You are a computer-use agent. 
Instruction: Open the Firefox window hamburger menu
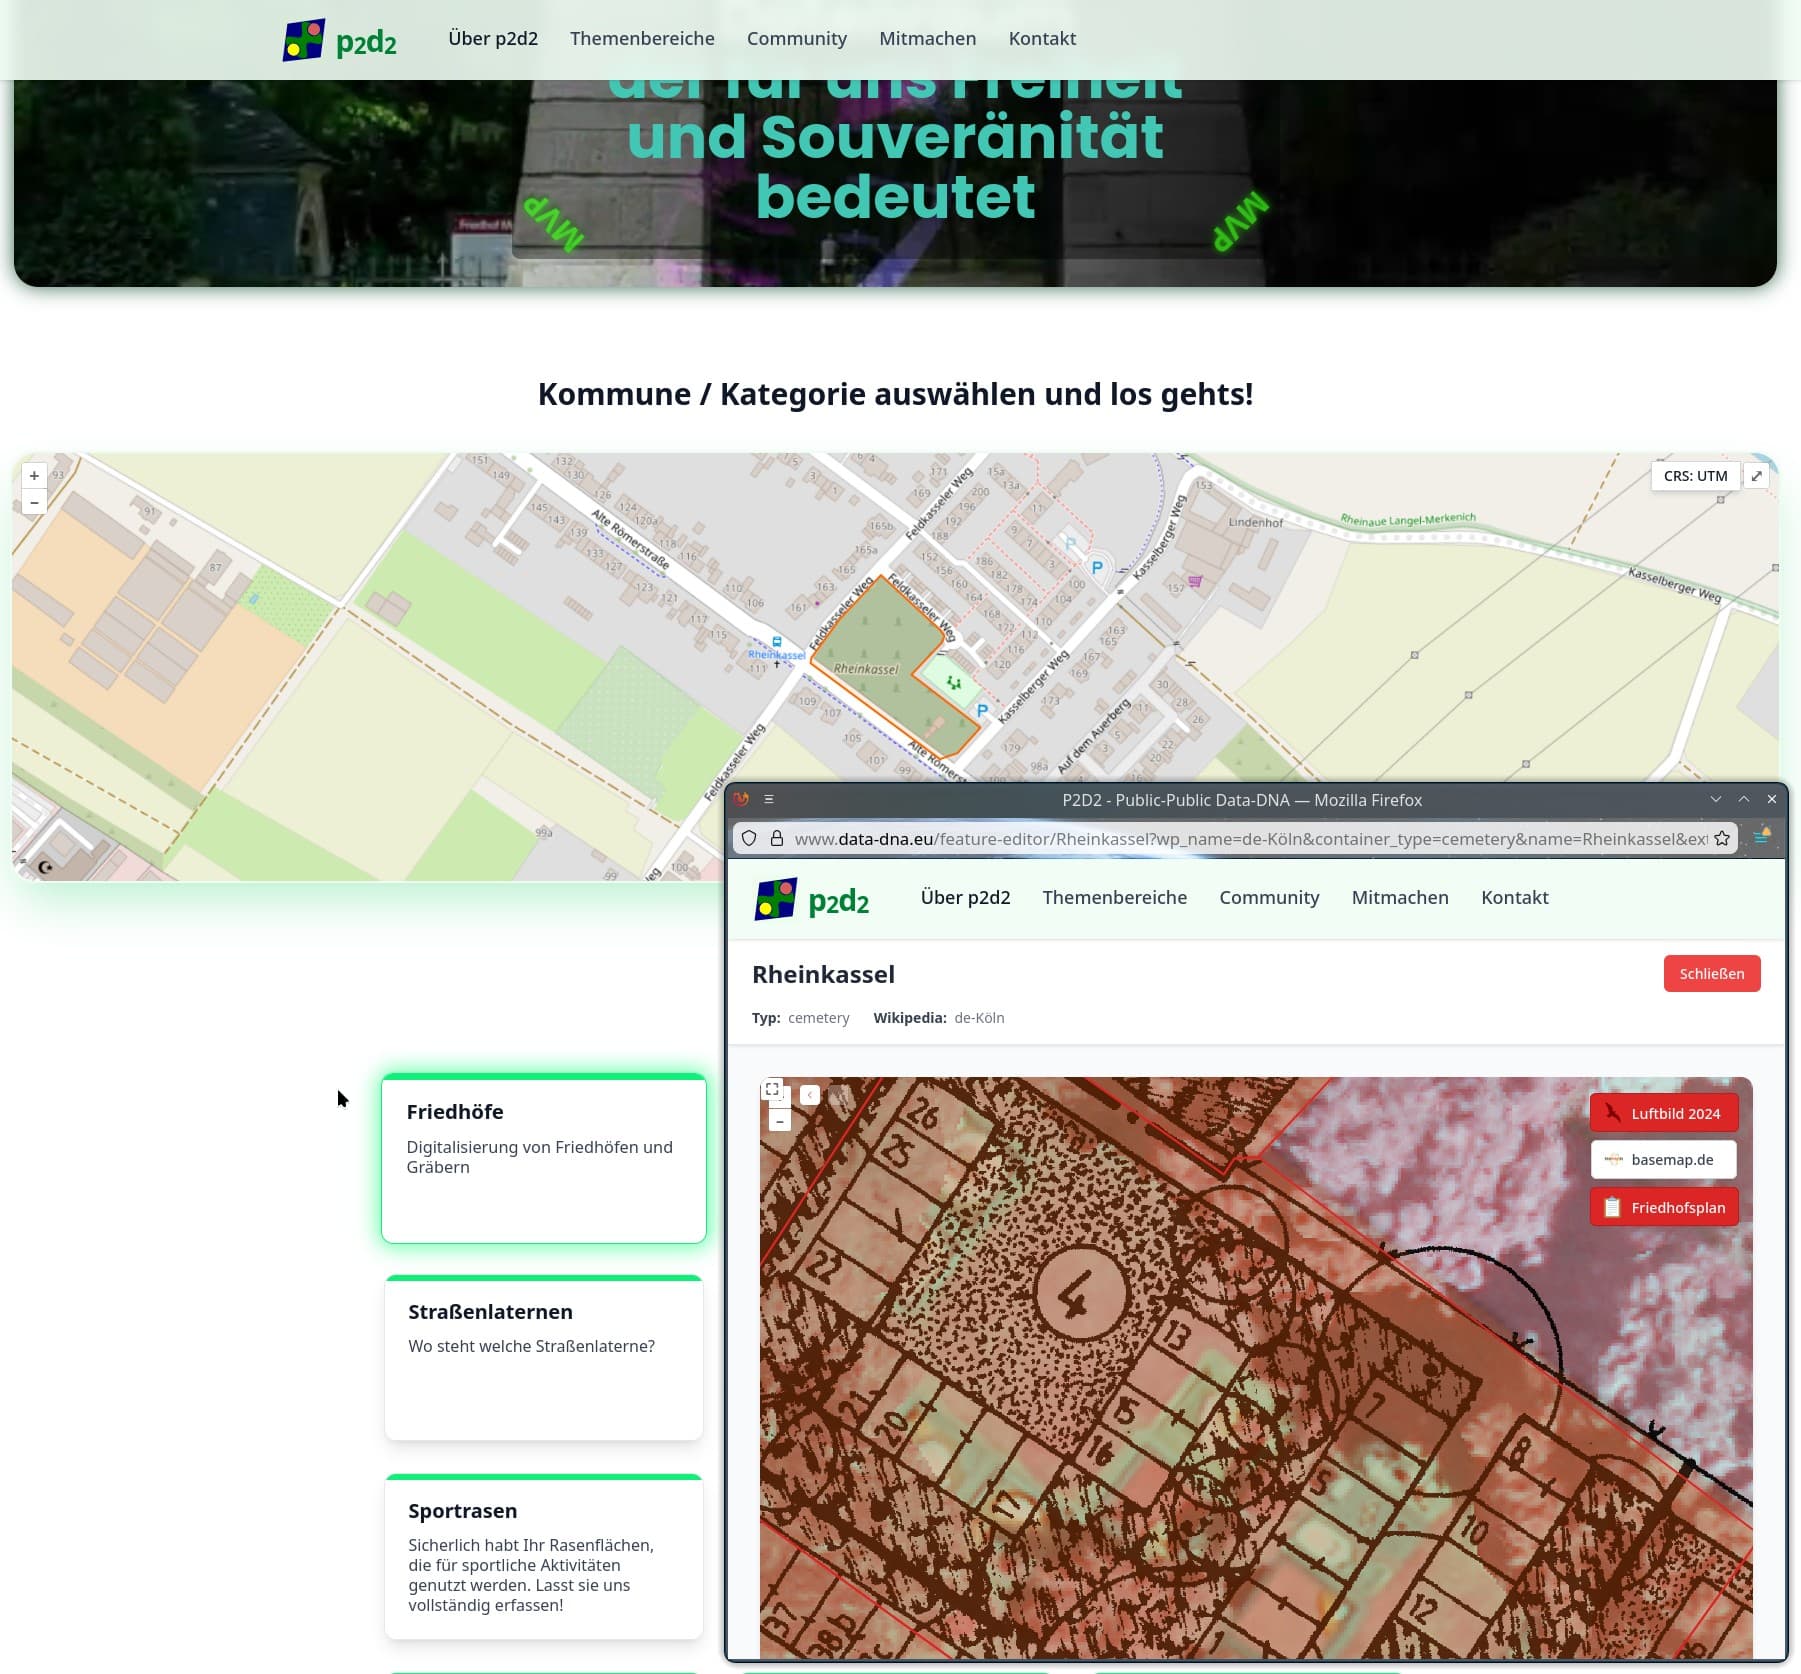pos(769,799)
